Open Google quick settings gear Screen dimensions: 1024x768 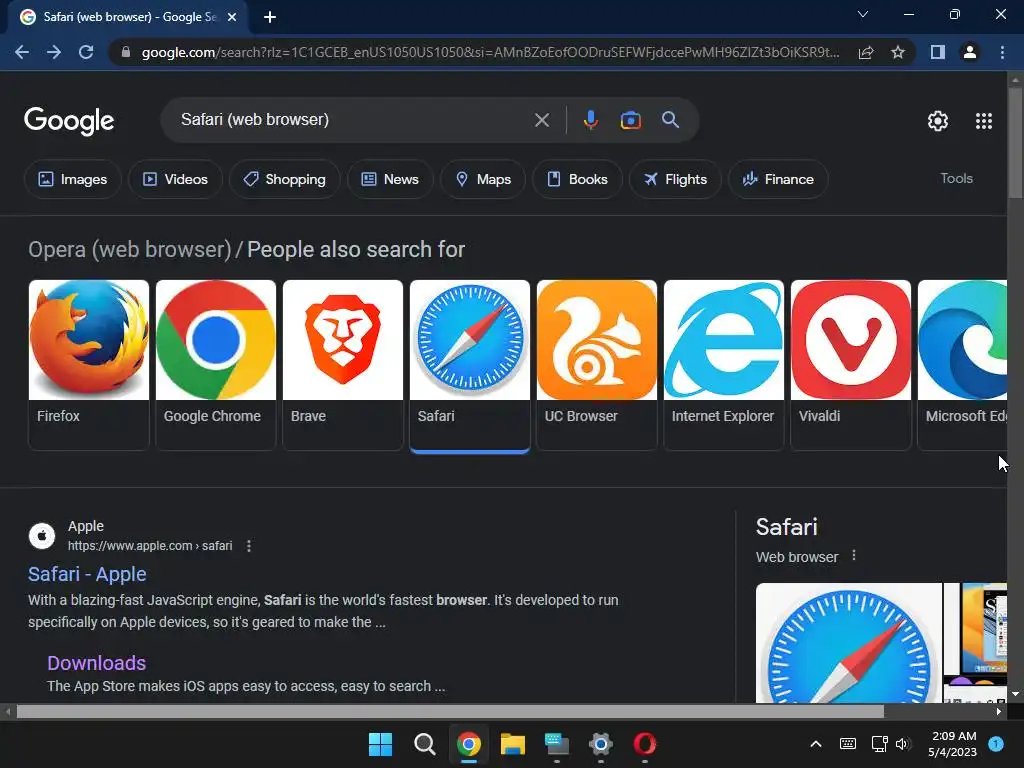(x=938, y=121)
